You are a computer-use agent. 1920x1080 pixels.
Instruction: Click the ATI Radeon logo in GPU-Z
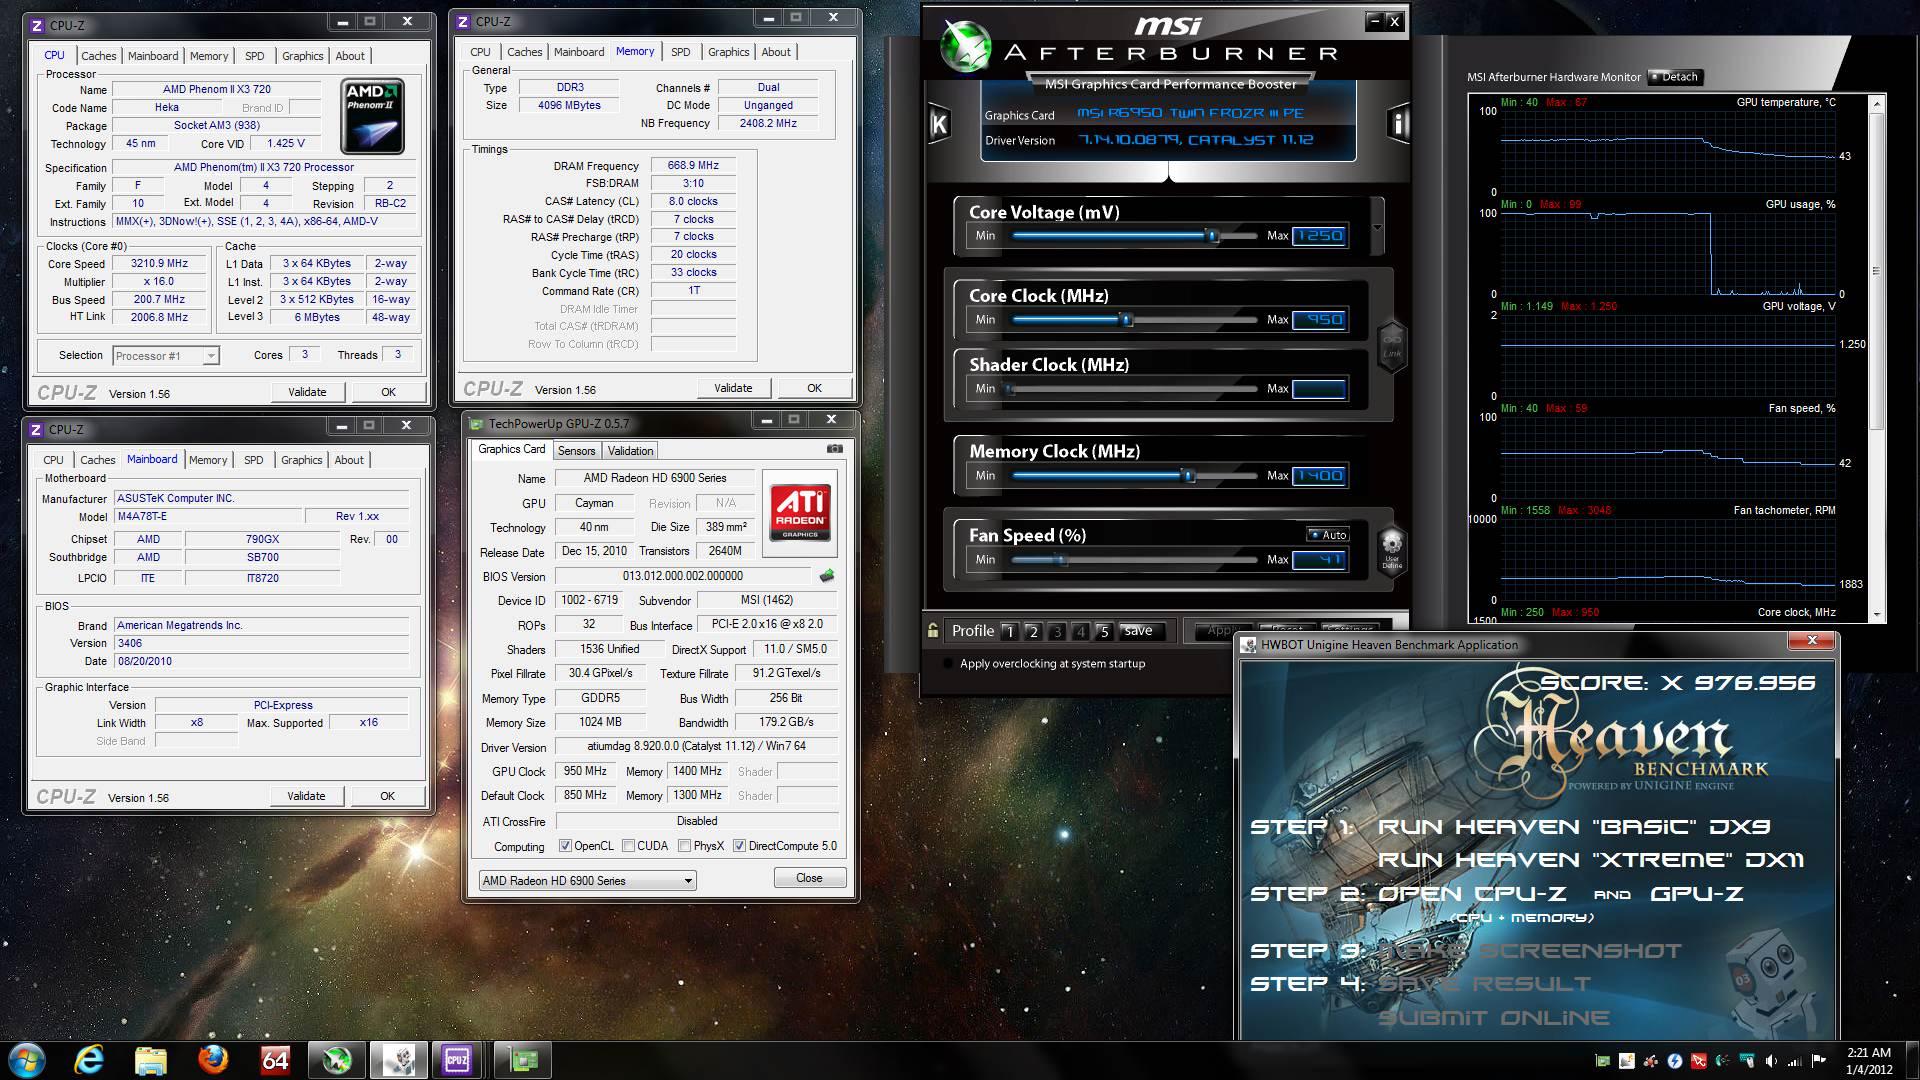point(800,512)
